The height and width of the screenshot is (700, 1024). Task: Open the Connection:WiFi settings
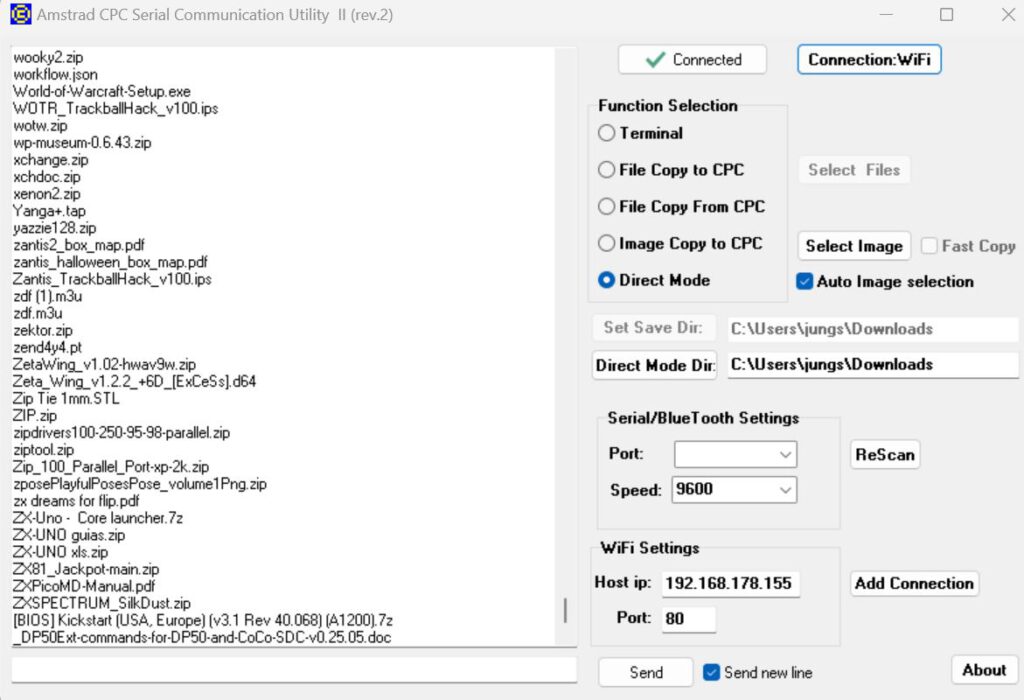(868, 59)
